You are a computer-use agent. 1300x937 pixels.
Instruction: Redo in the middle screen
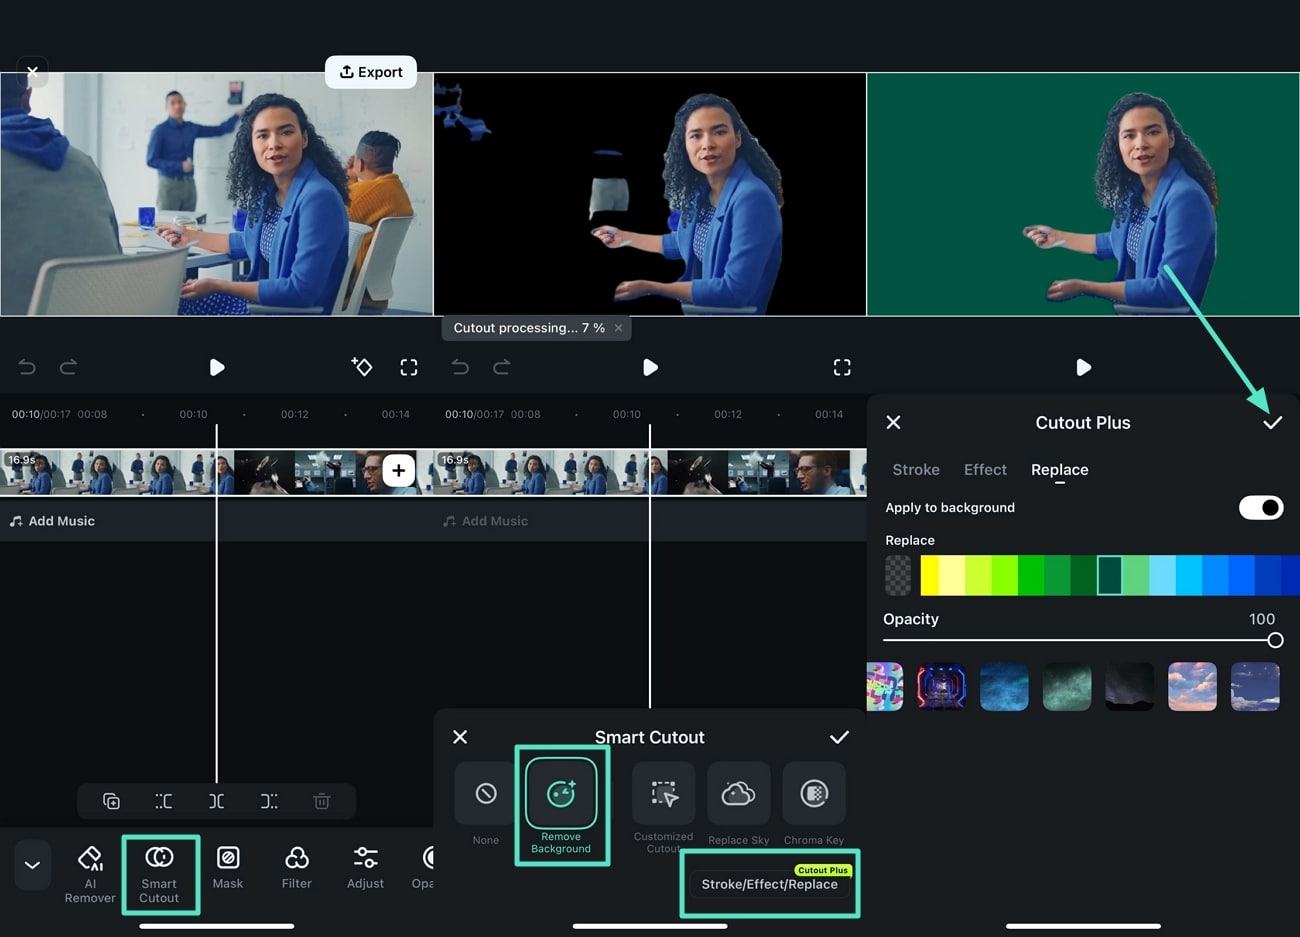pos(501,367)
